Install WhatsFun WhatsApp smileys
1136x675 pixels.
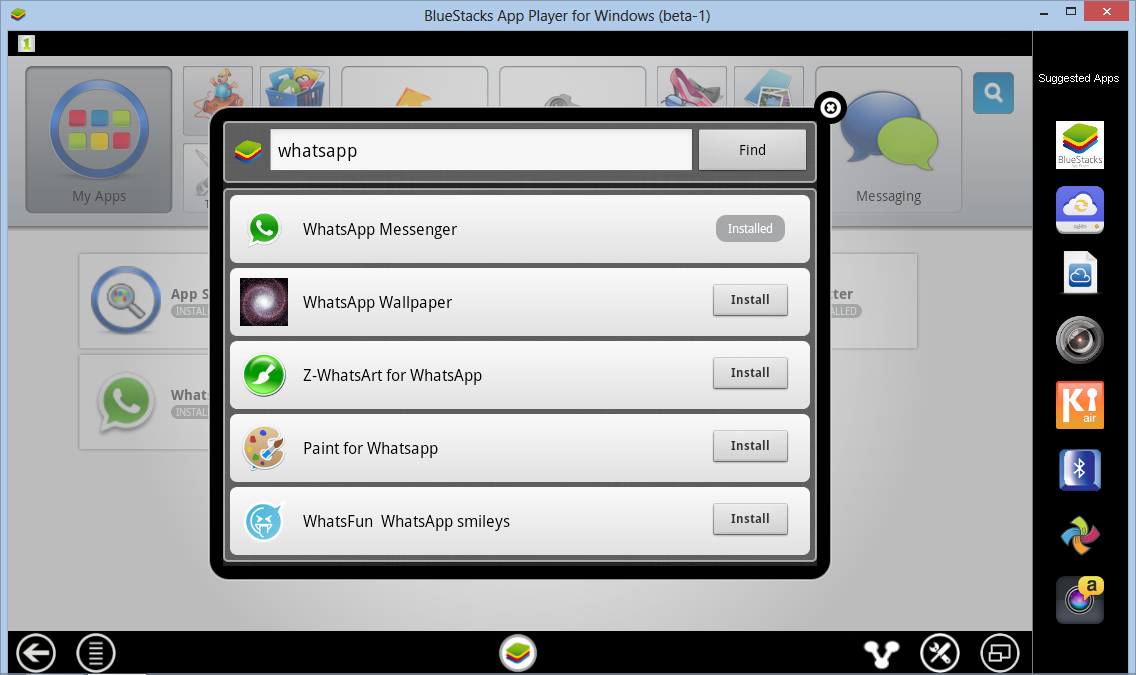pyautogui.click(x=750, y=519)
